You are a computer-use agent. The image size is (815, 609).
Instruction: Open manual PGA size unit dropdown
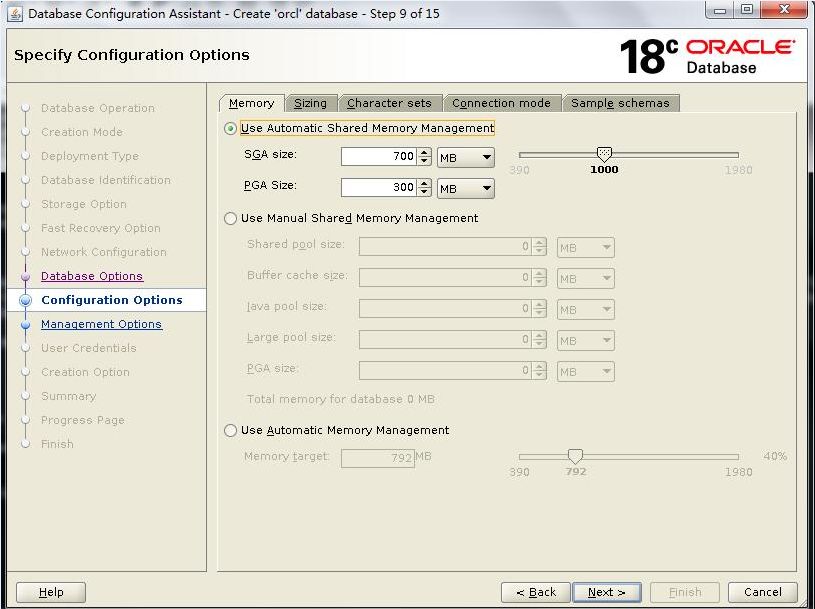coord(586,372)
